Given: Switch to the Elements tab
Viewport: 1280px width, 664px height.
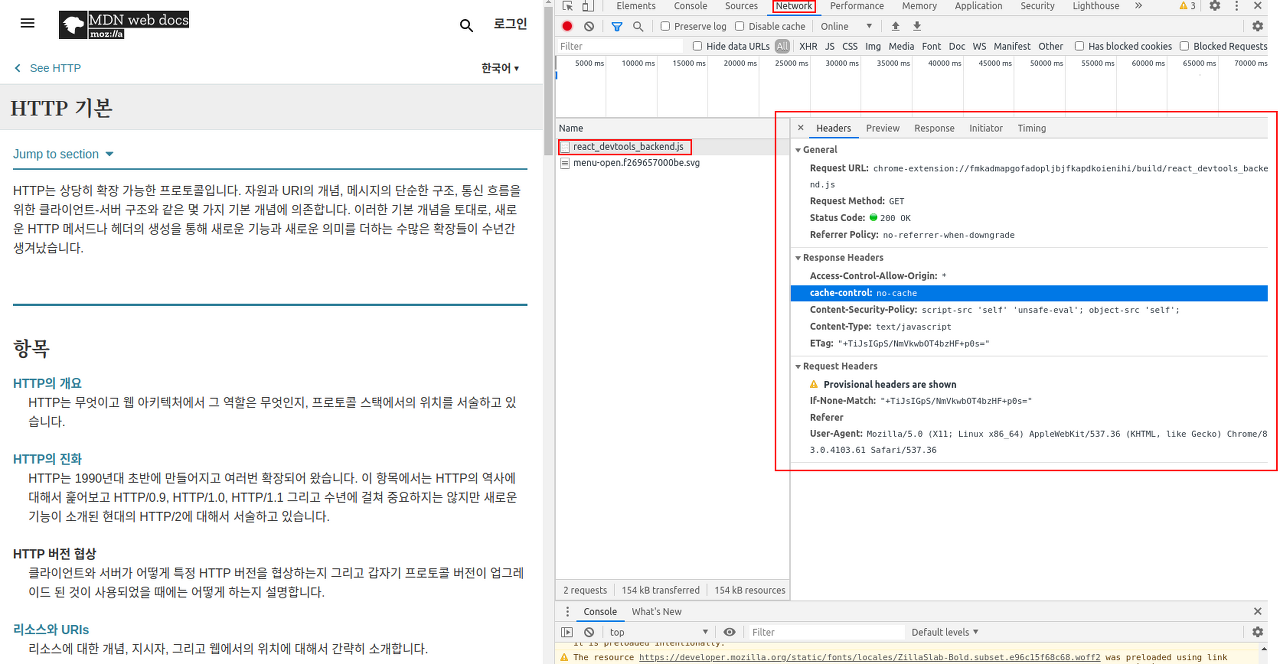Looking at the screenshot, I should pyautogui.click(x=636, y=6).
